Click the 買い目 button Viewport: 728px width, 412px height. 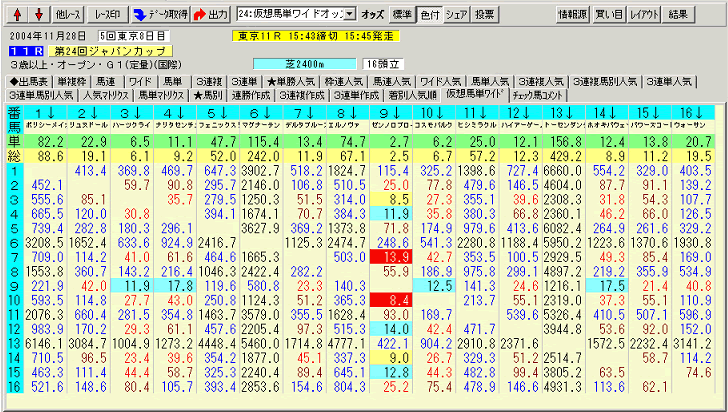[609, 15]
